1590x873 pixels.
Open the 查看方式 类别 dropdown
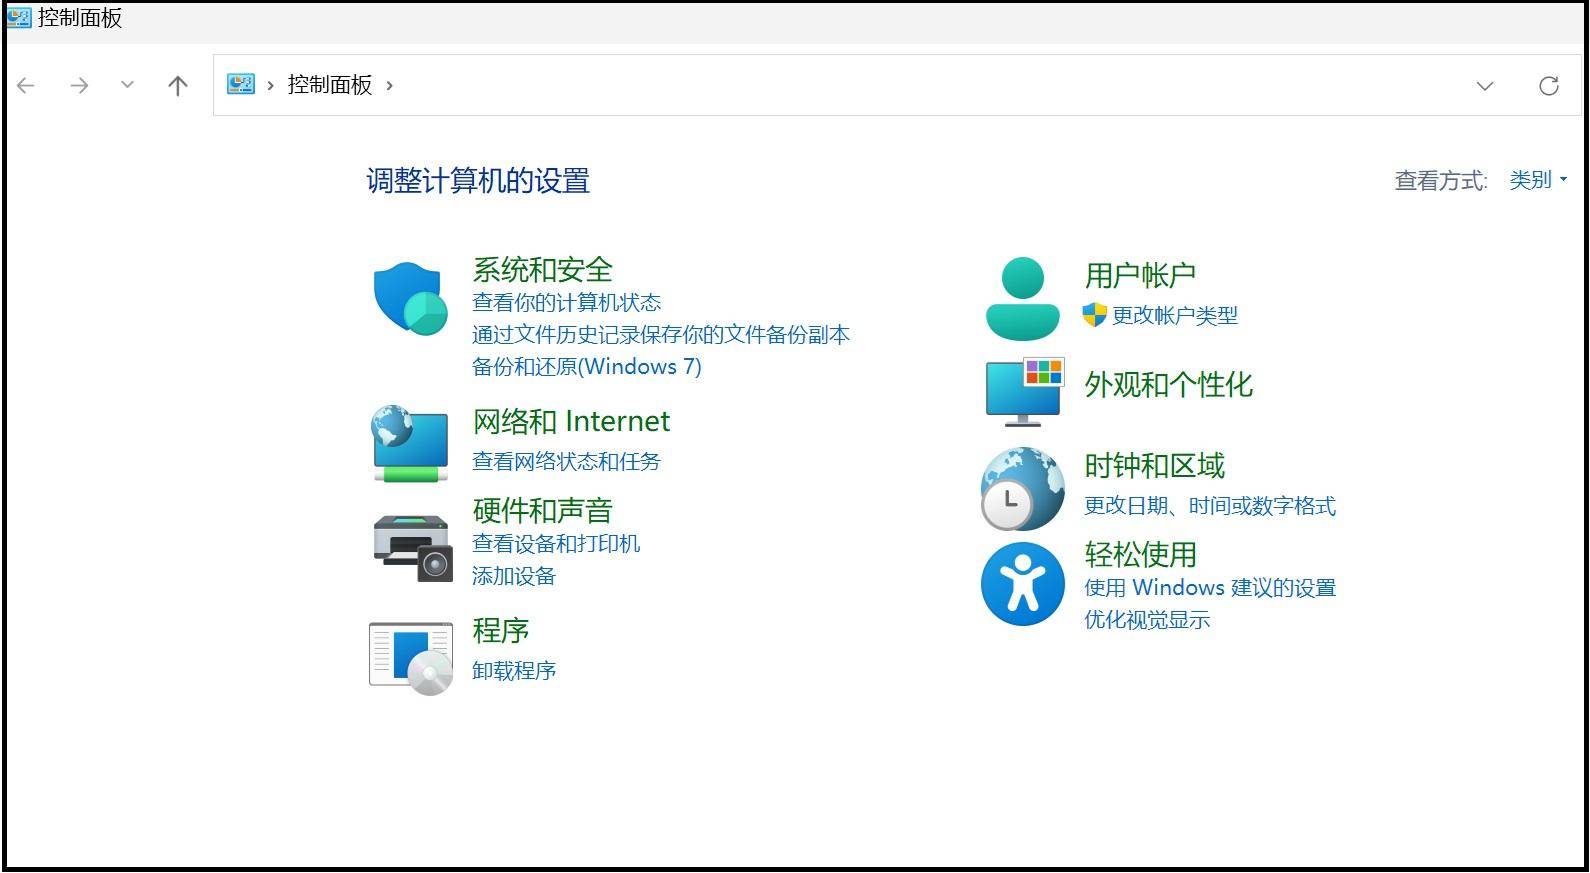1538,180
